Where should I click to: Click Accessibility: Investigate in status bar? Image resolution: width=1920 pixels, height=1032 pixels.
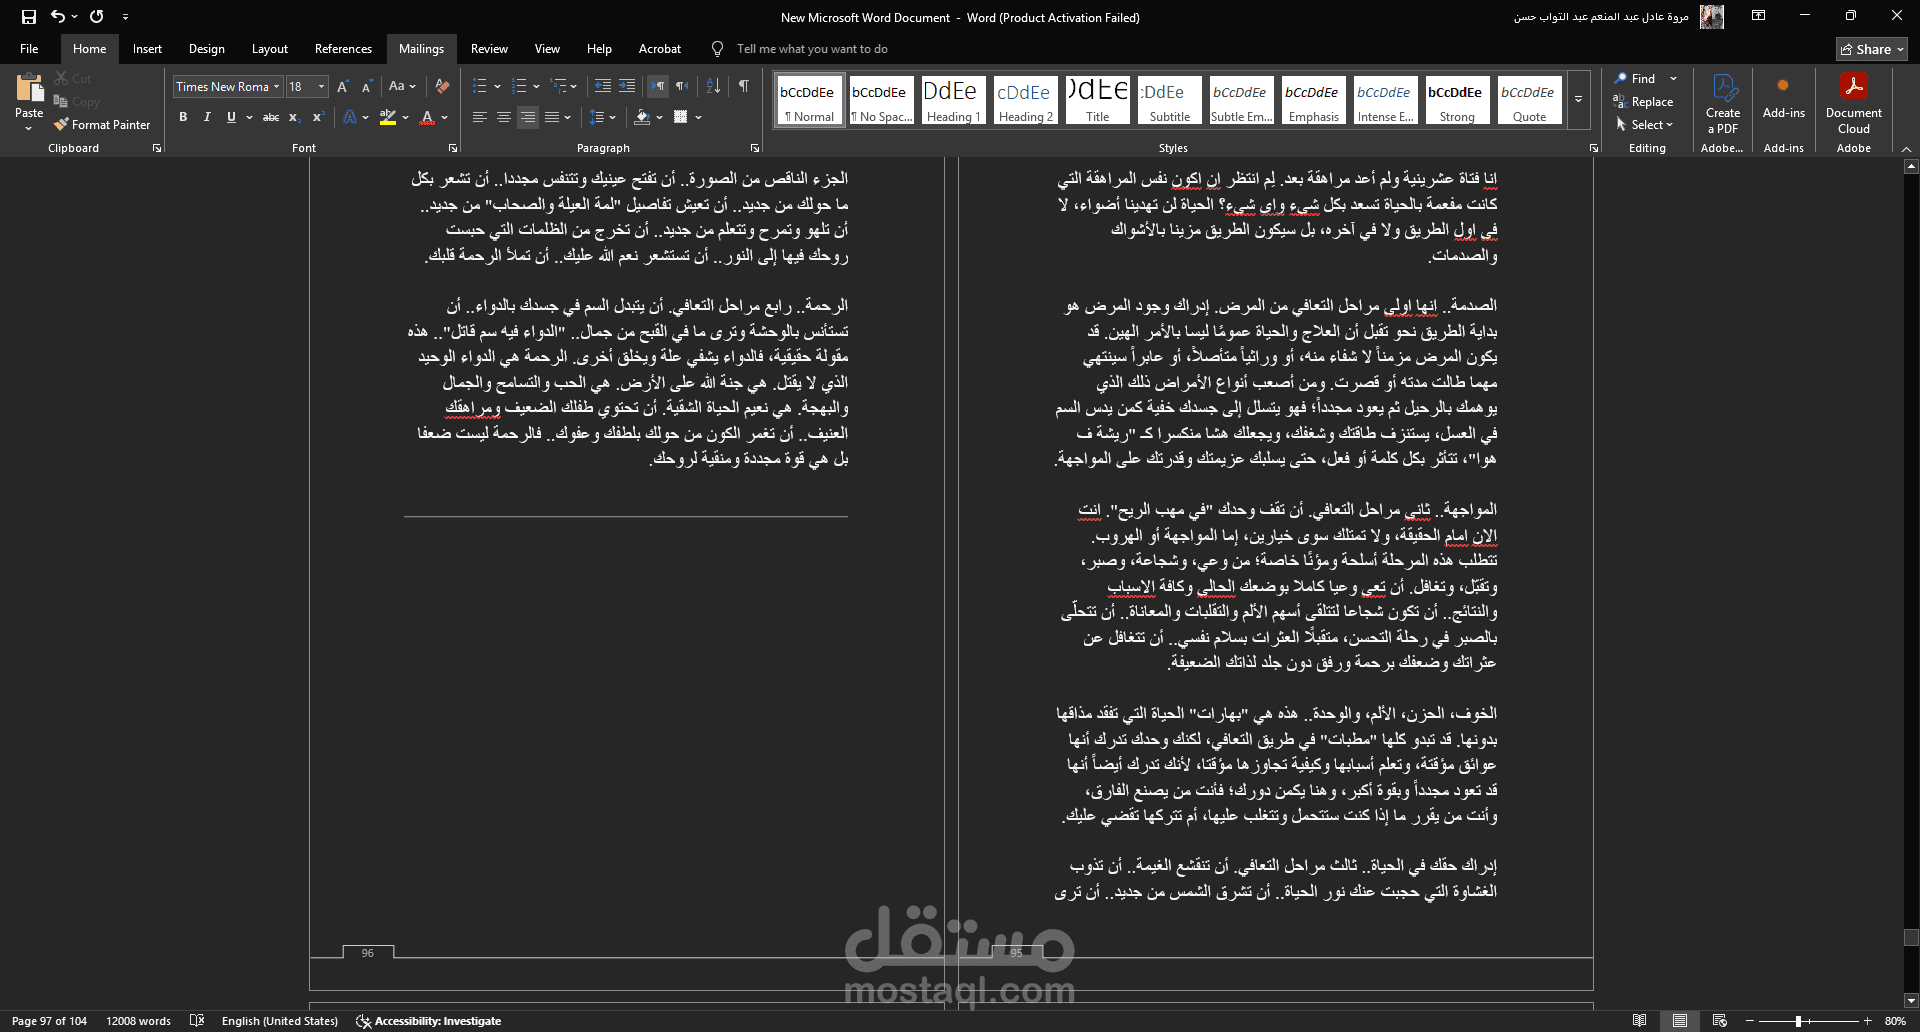(428, 1021)
